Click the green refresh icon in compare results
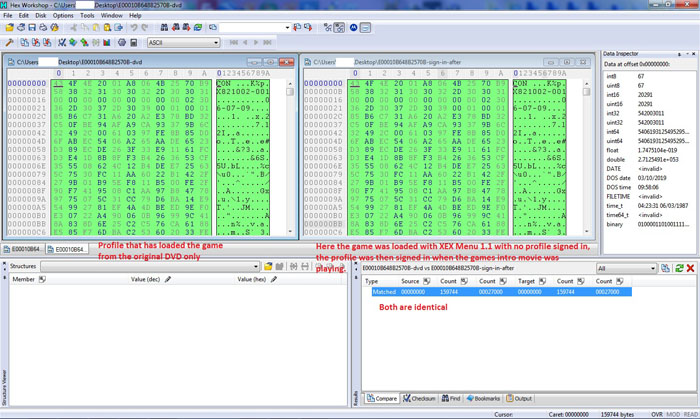The height and width of the screenshot is (419, 700). (x=679, y=268)
